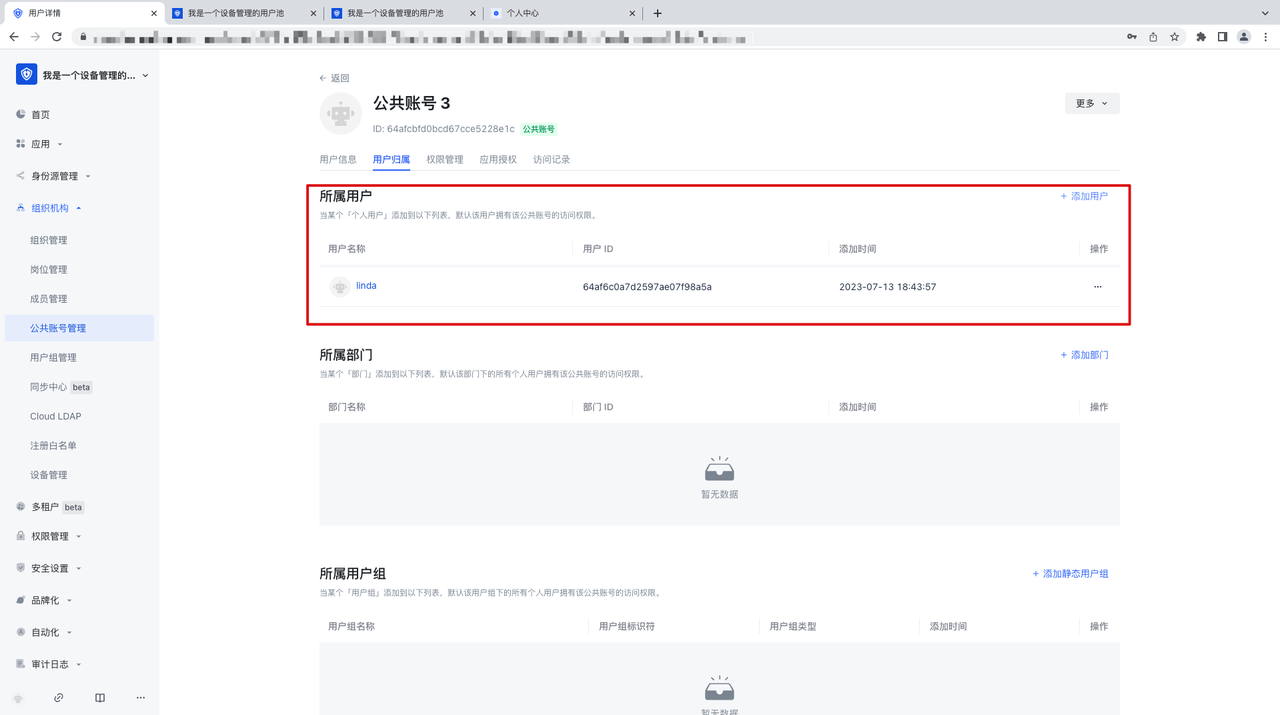
Task: Switch to the 访问记录 tab
Action: tap(551, 160)
